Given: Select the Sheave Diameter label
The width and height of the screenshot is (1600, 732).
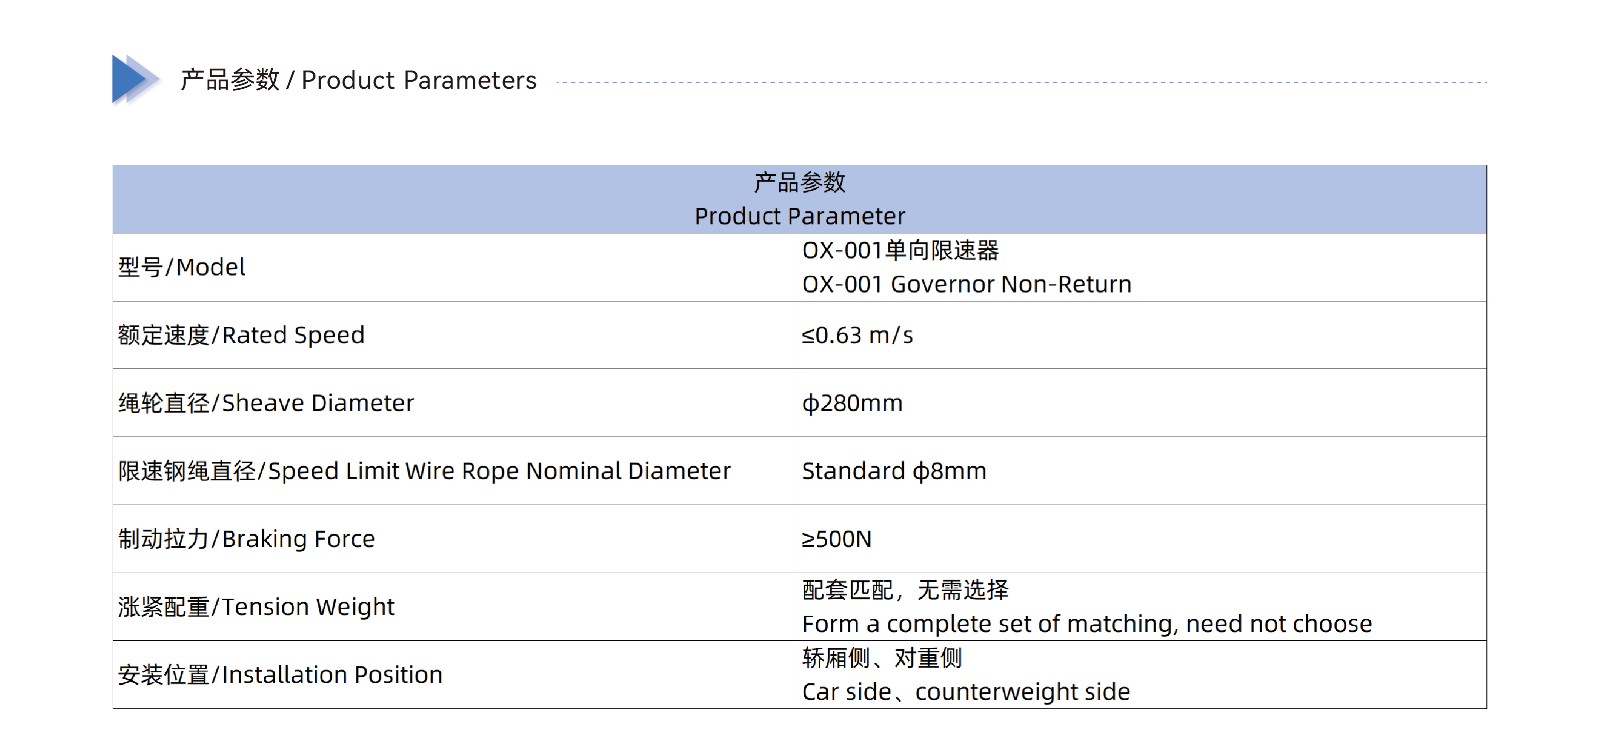Looking at the screenshot, I should coord(266,403).
